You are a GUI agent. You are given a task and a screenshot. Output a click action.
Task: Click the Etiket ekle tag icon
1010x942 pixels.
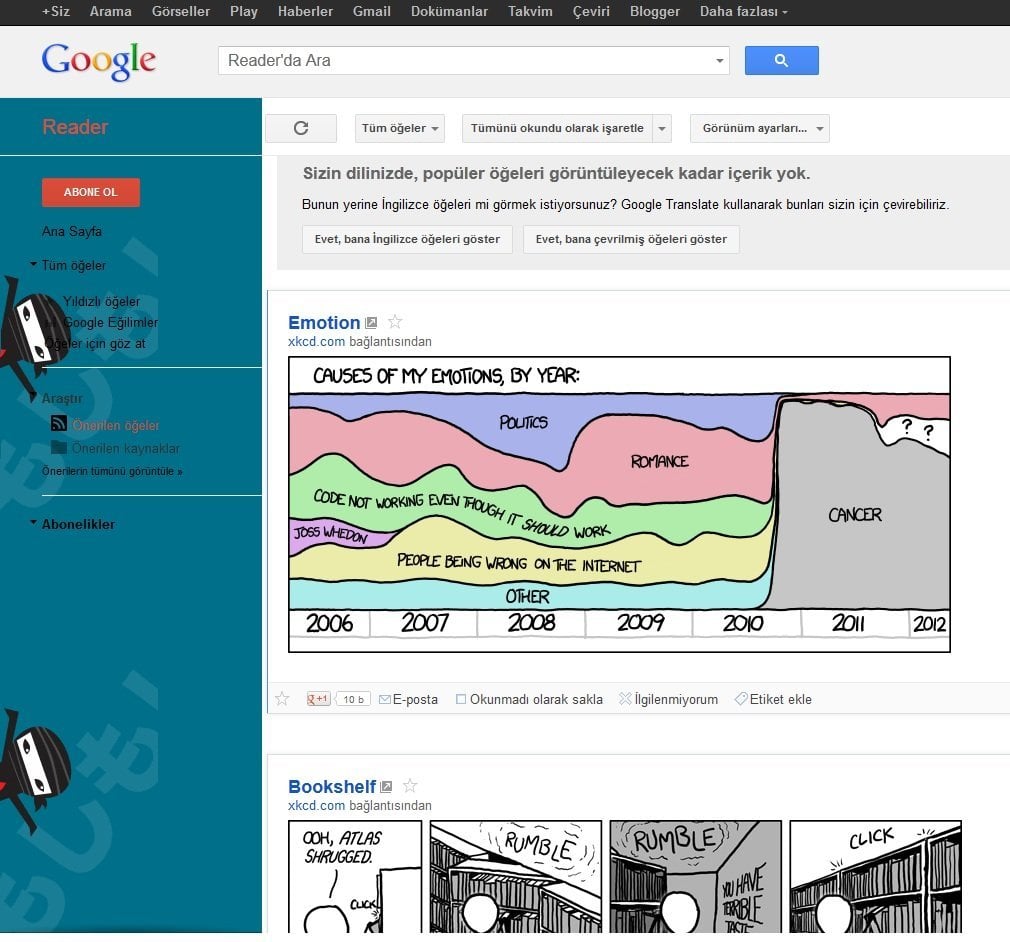pyautogui.click(x=741, y=698)
